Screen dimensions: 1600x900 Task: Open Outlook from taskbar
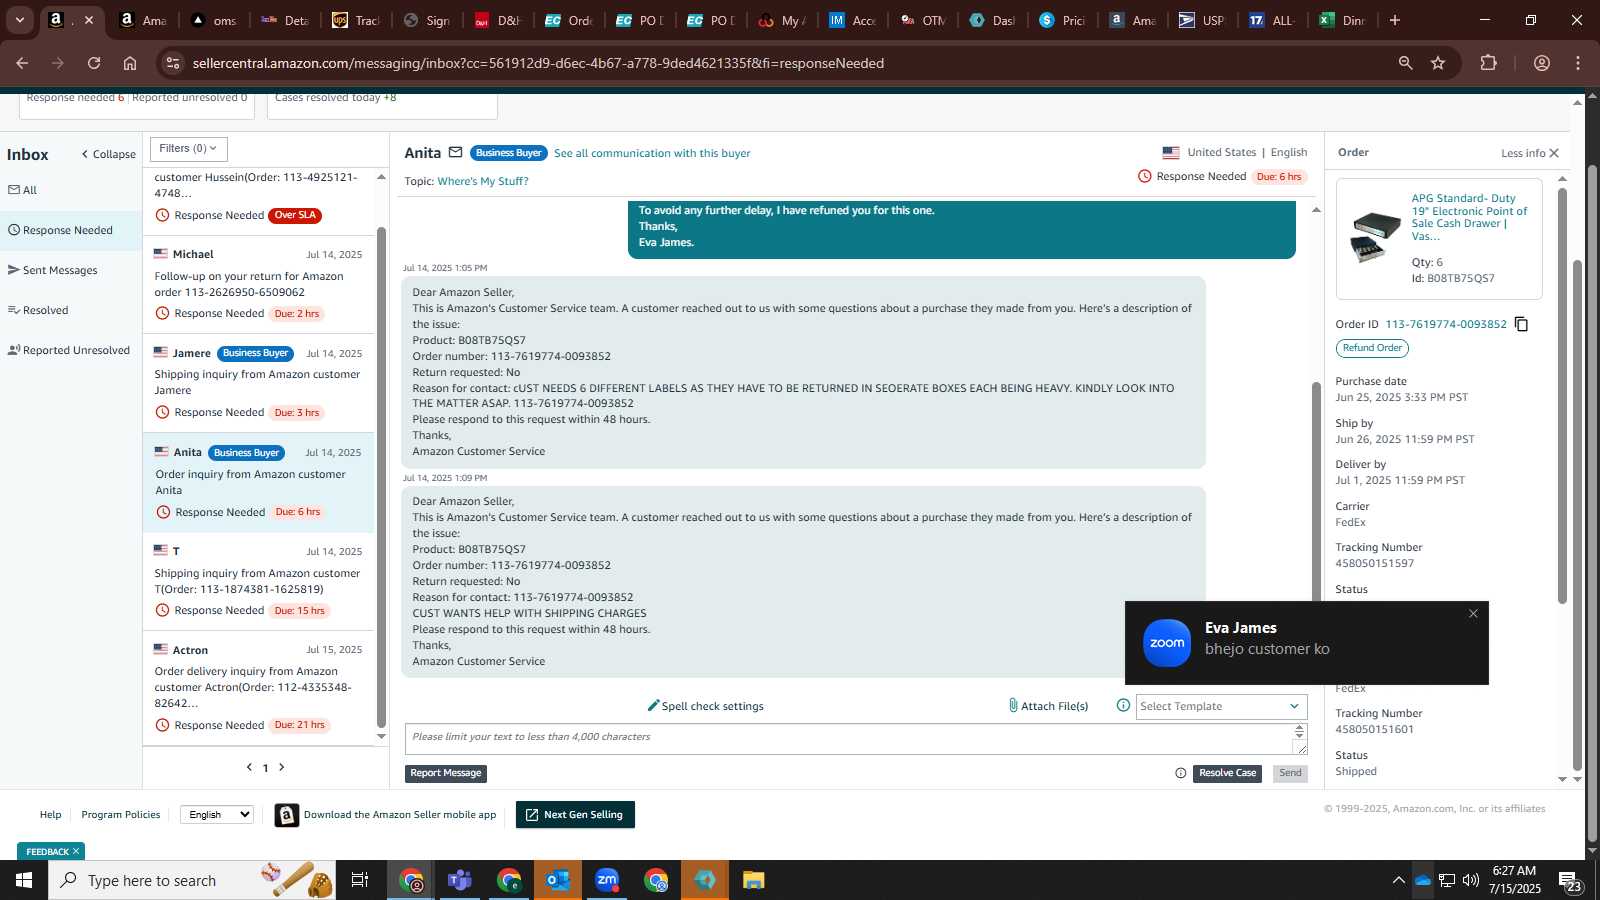point(558,880)
